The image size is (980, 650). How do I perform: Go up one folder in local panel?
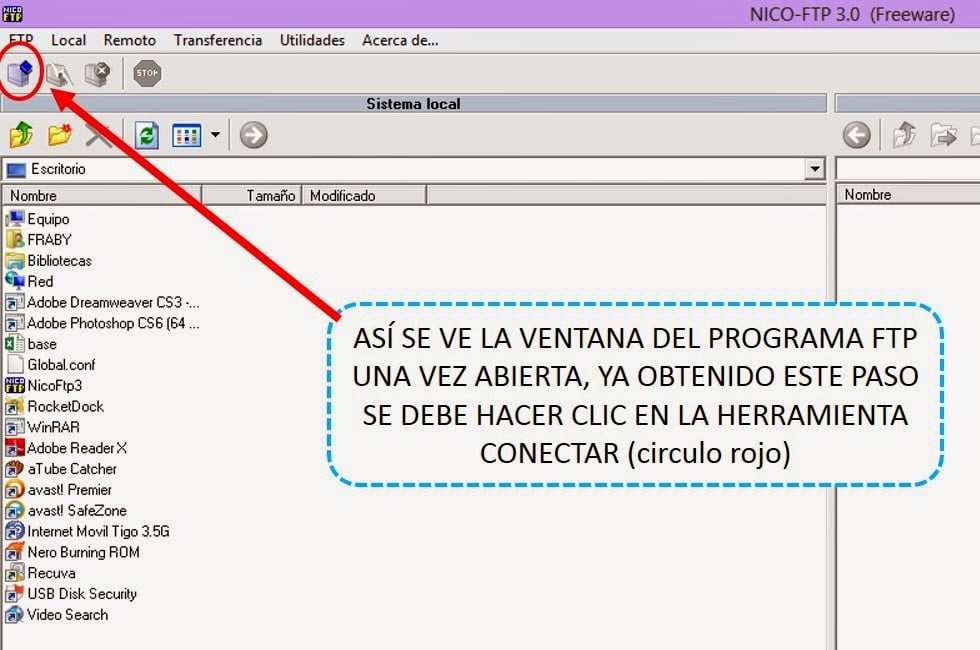pyautogui.click(x=21, y=135)
